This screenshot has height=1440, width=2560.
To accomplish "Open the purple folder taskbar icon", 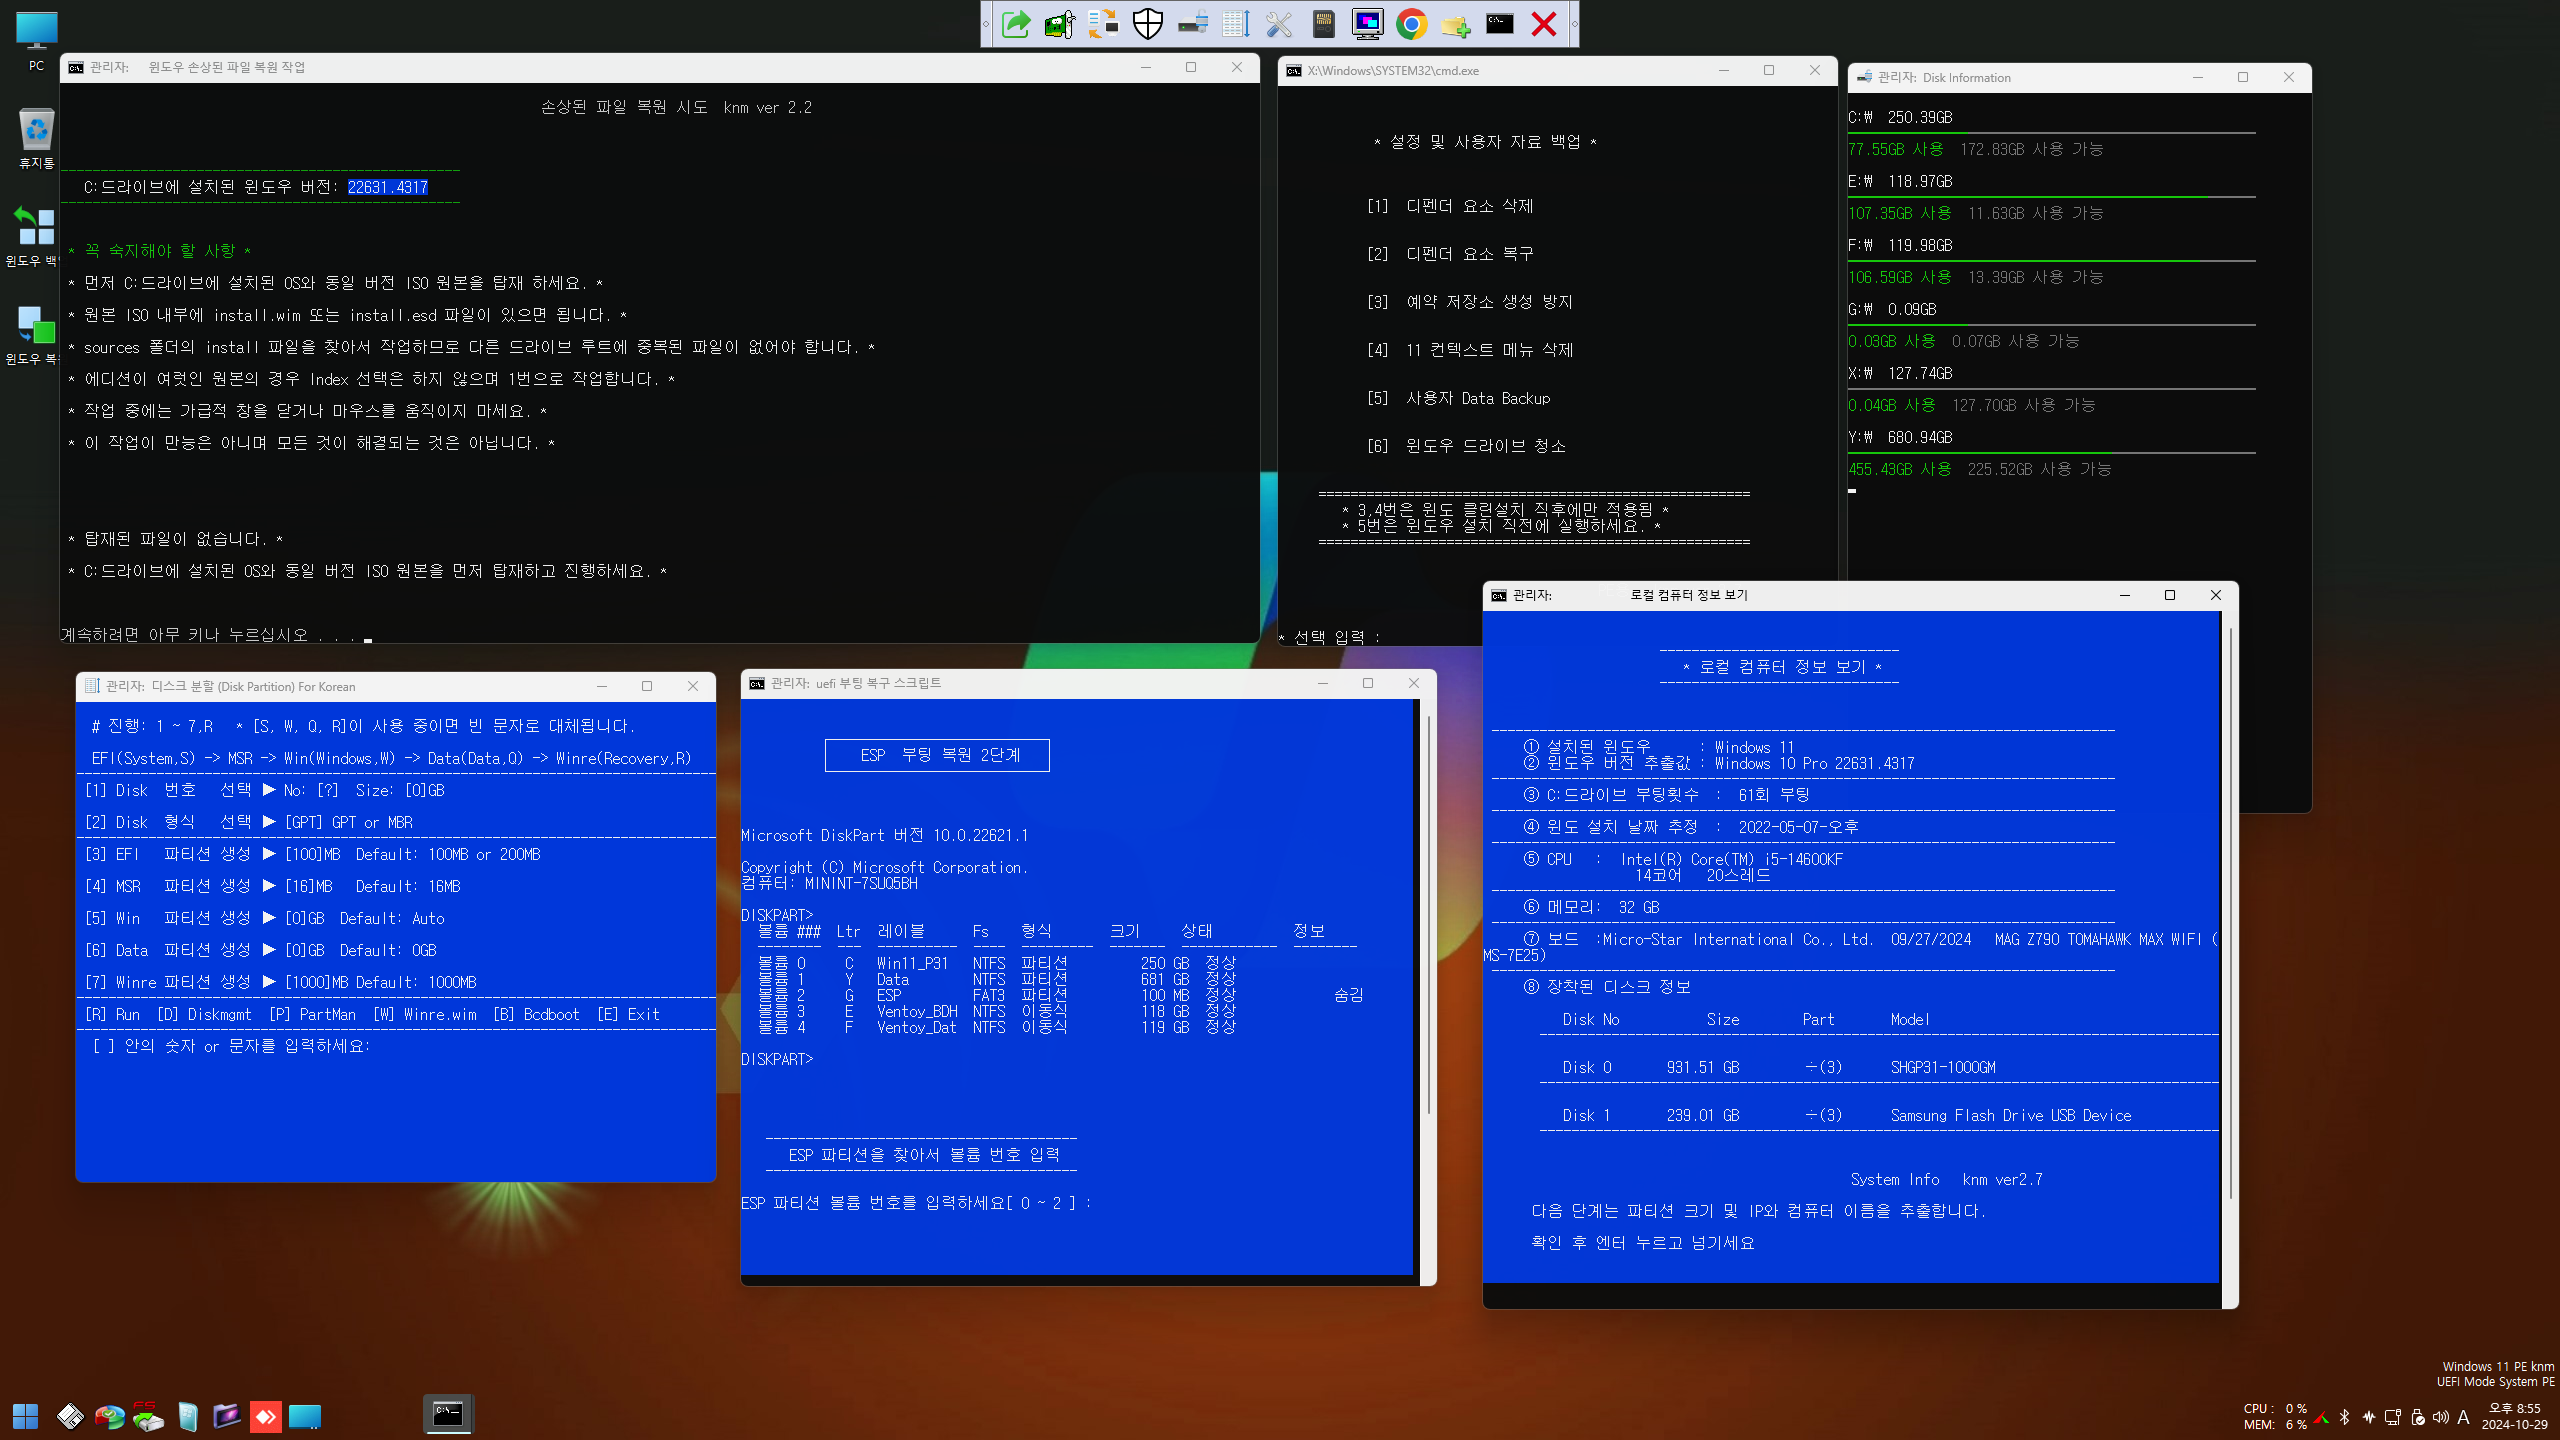I will pos(227,1416).
